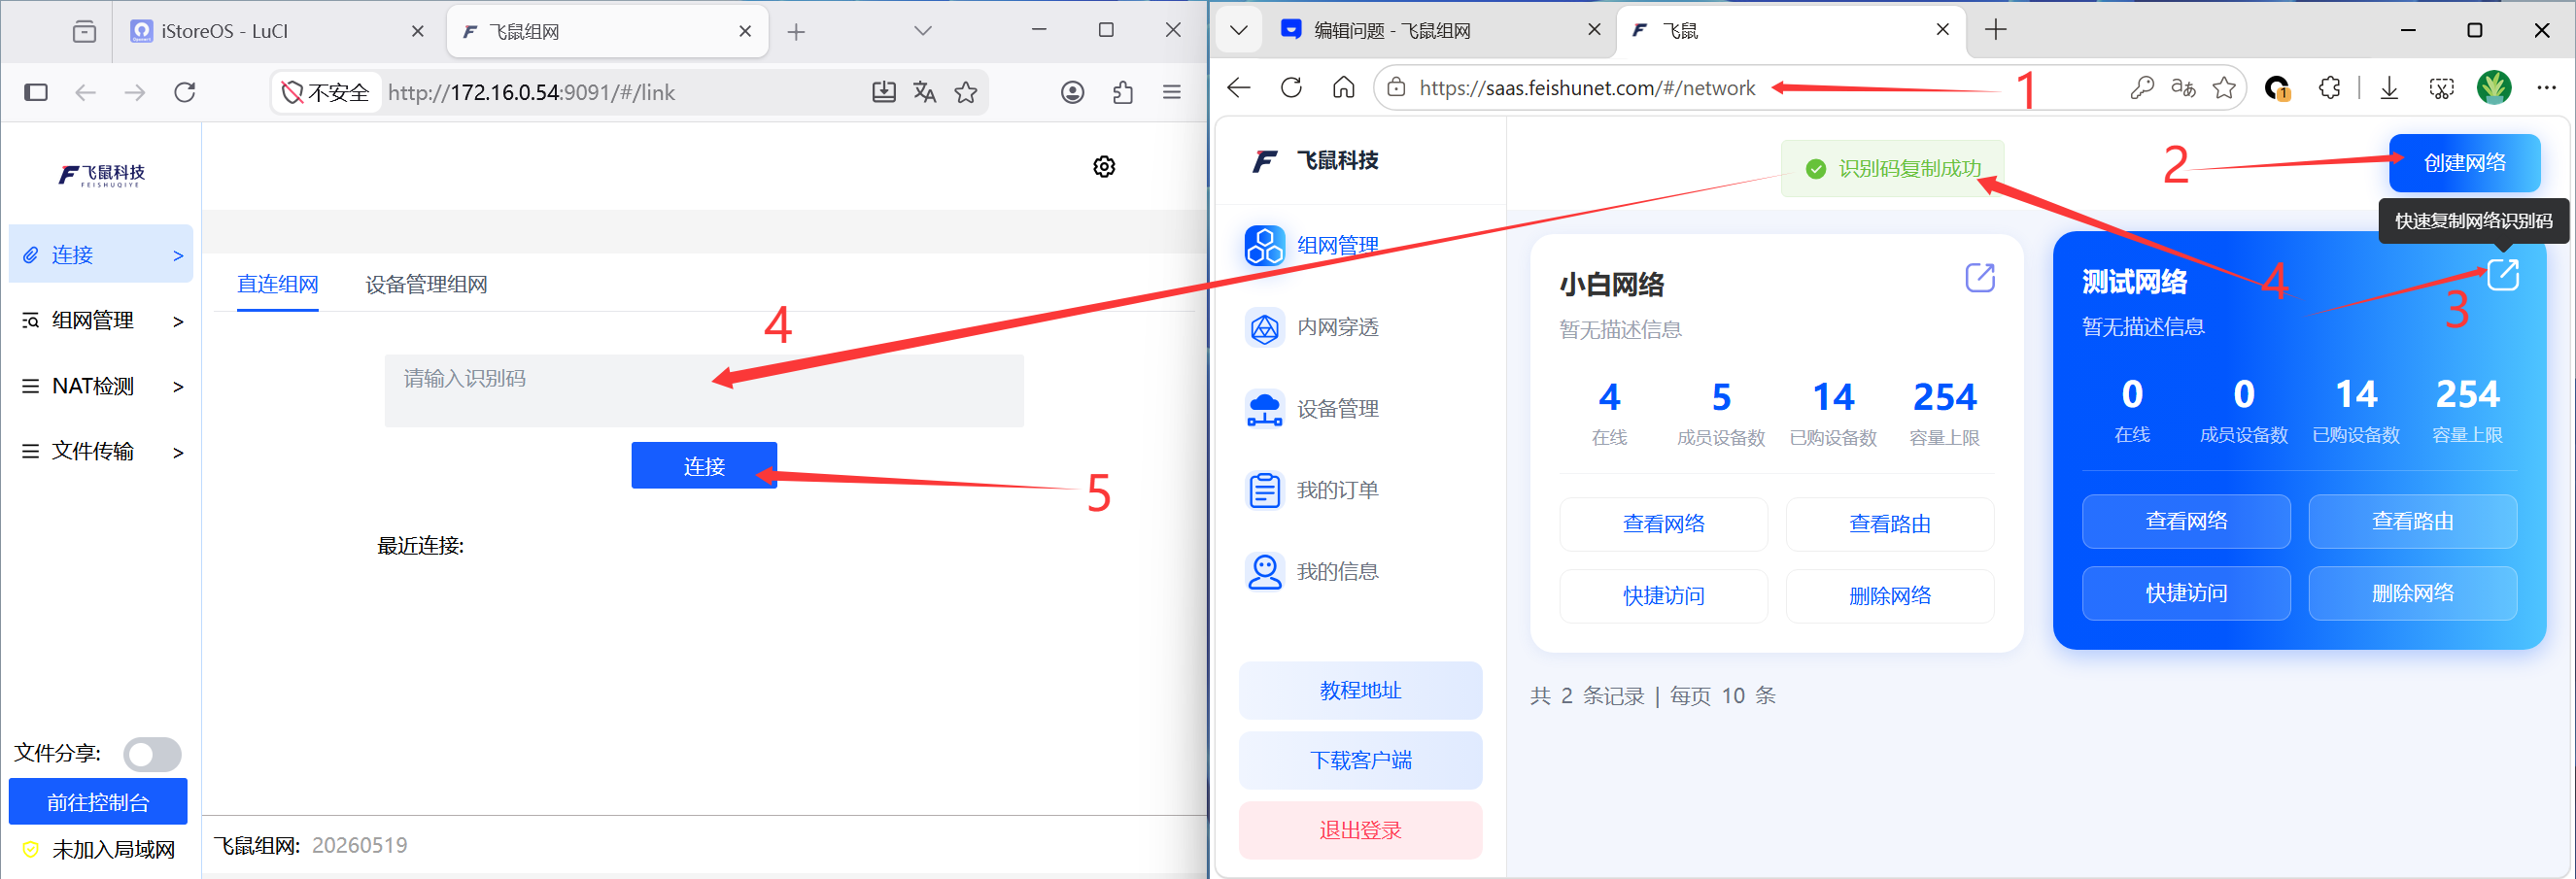Open the tab actions dropdown in right browser
This screenshot has height=879, width=2576.
click(1239, 30)
